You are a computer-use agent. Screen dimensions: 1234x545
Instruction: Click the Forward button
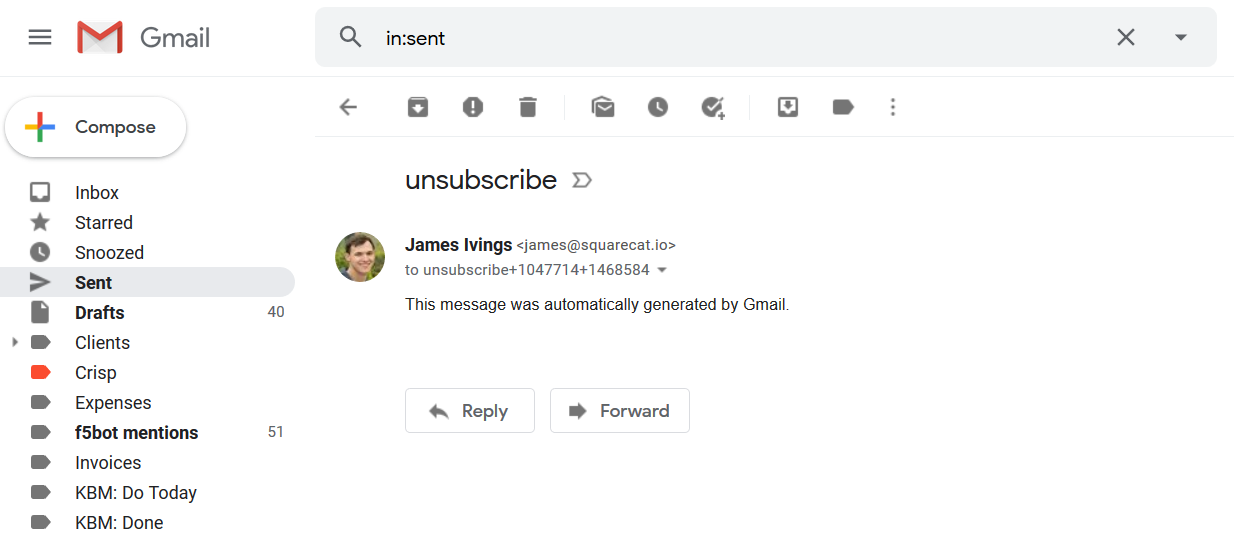(x=620, y=411)
